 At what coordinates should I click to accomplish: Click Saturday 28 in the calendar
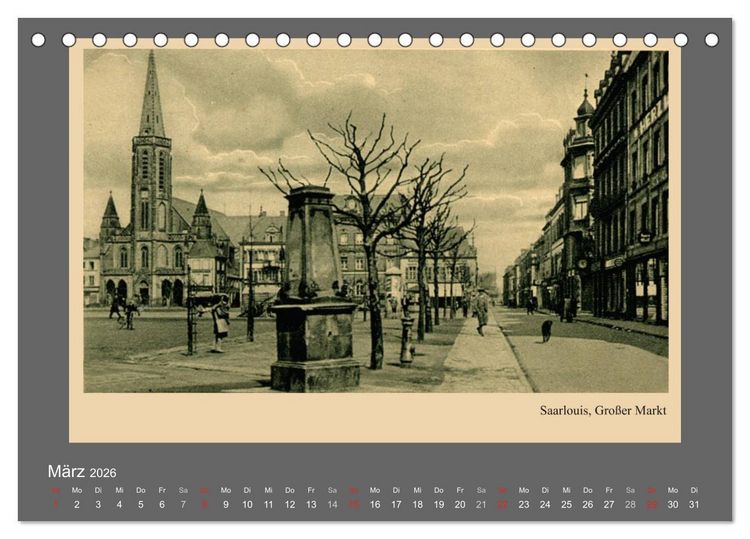click(630, 505)
